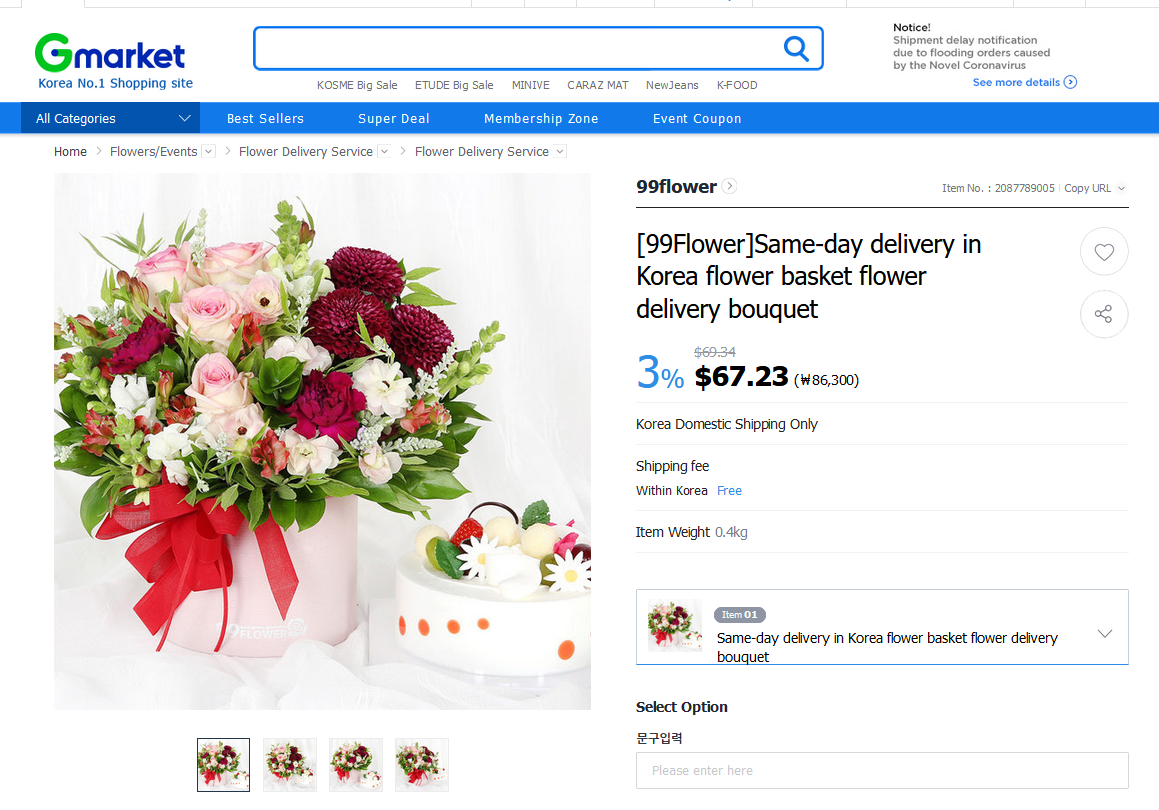Screen dimensions: 1159x810
Task: Click See more details arrow icon
Action: tap(1070, 82)
